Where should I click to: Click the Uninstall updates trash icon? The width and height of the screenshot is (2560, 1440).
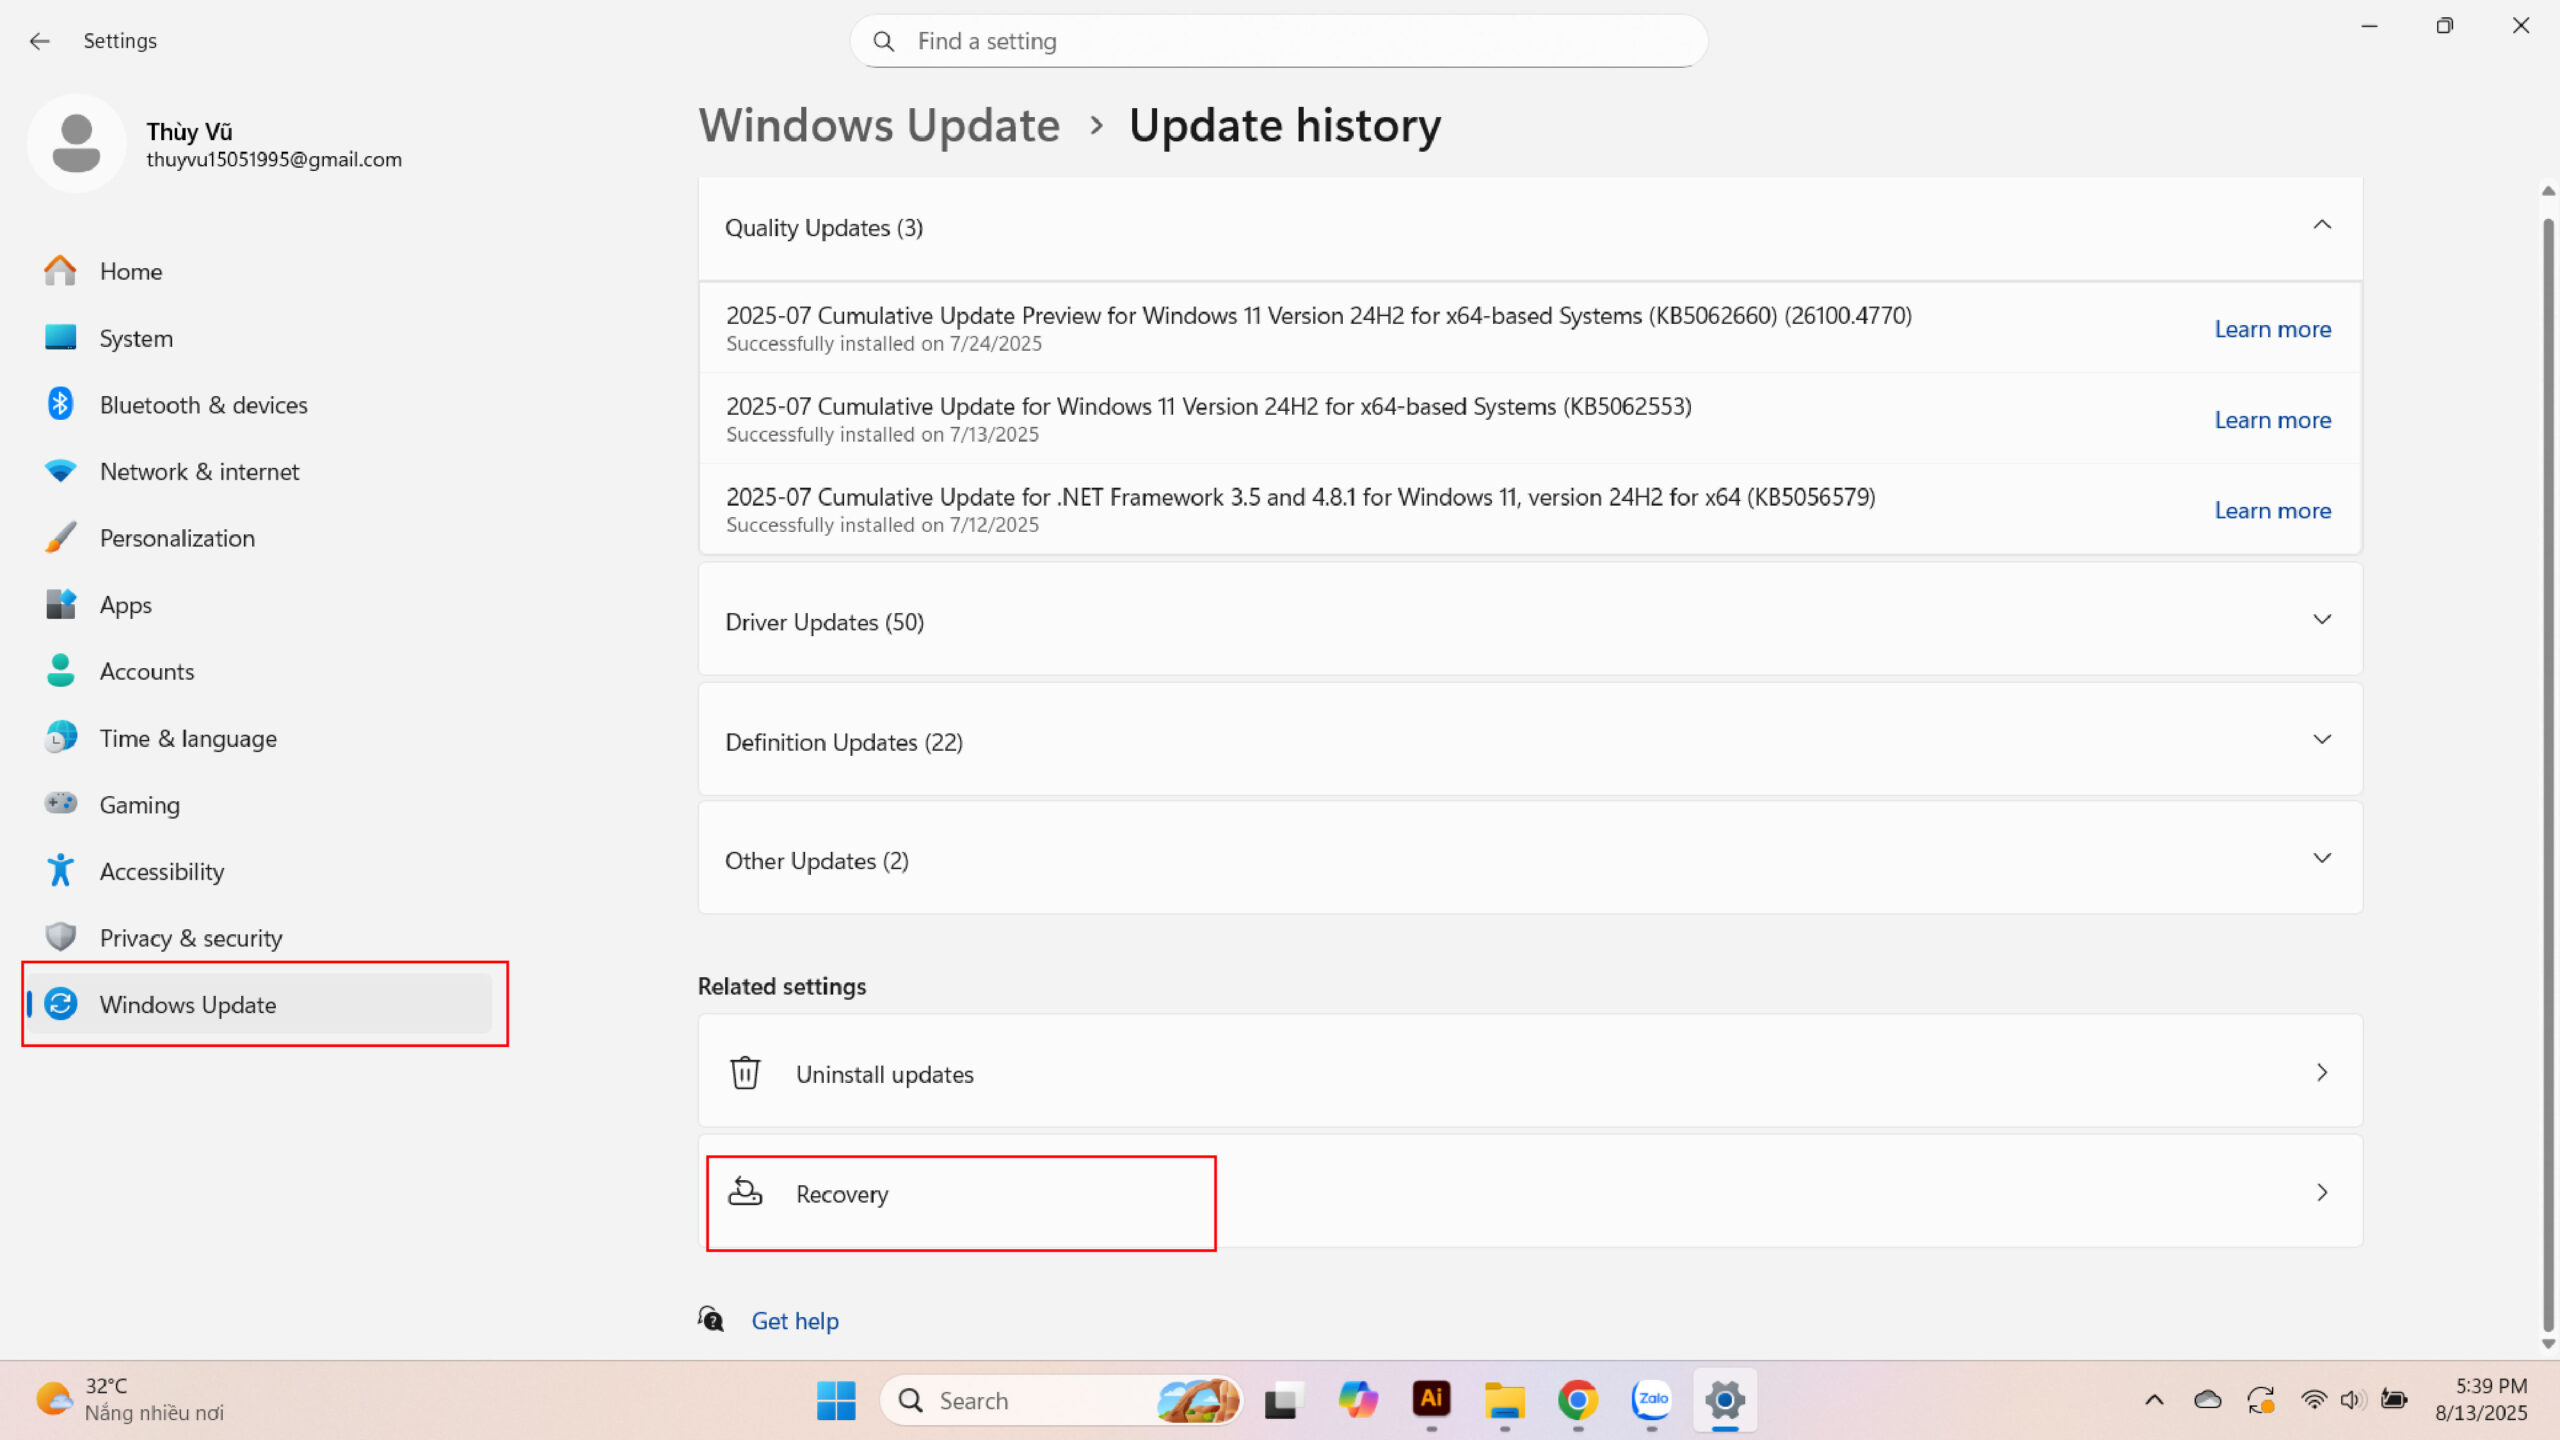745,1073
